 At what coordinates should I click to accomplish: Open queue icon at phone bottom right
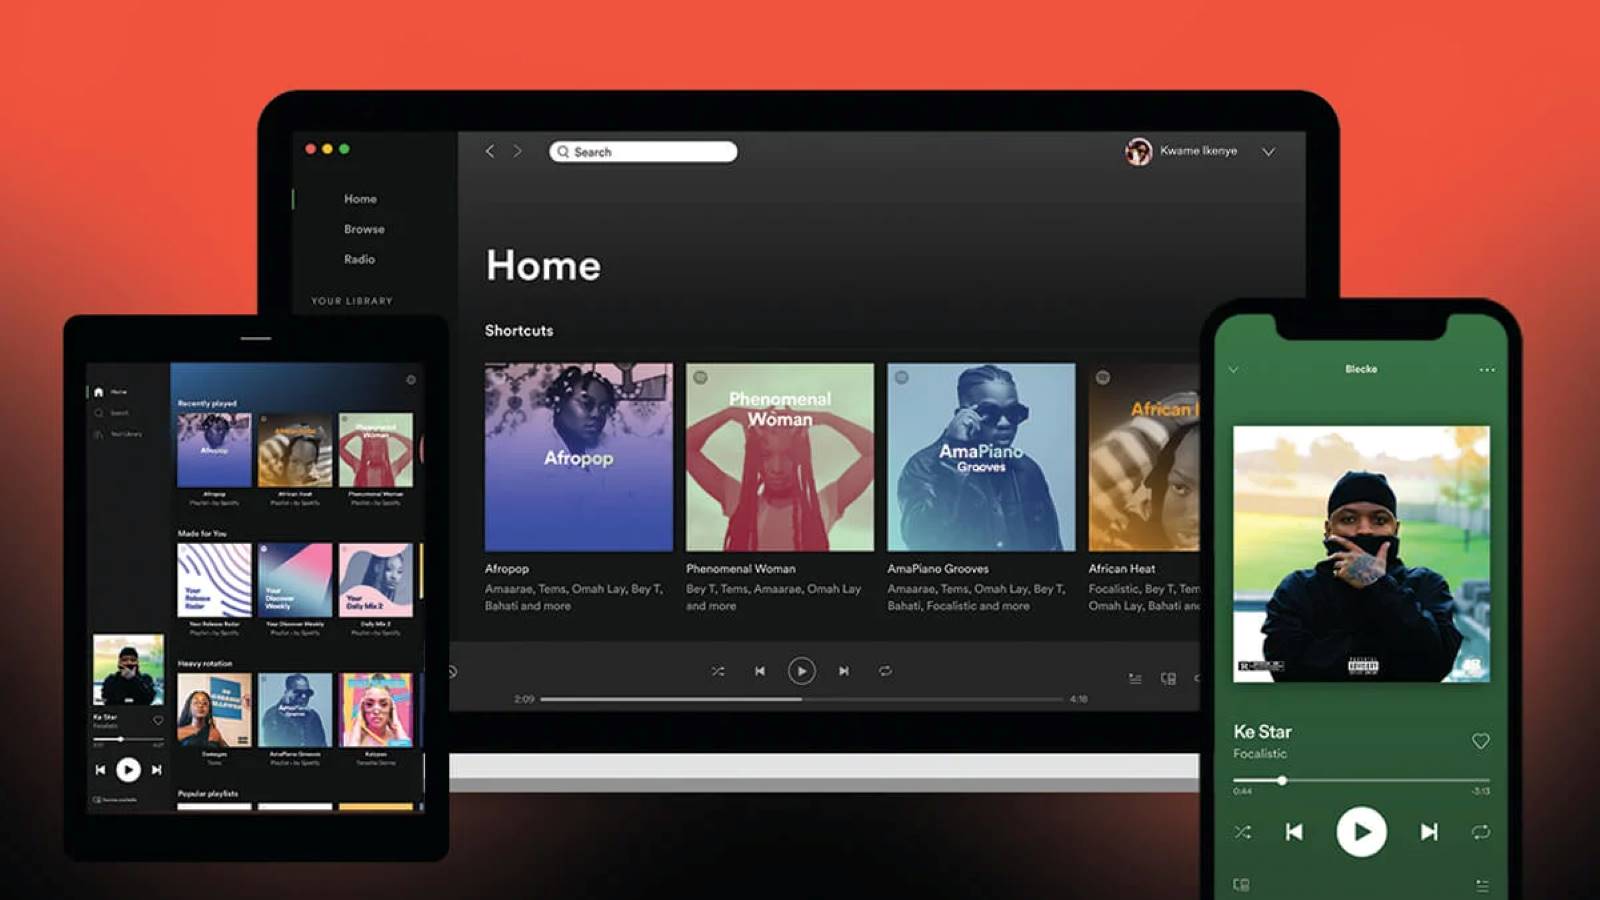click(1482, 886)
